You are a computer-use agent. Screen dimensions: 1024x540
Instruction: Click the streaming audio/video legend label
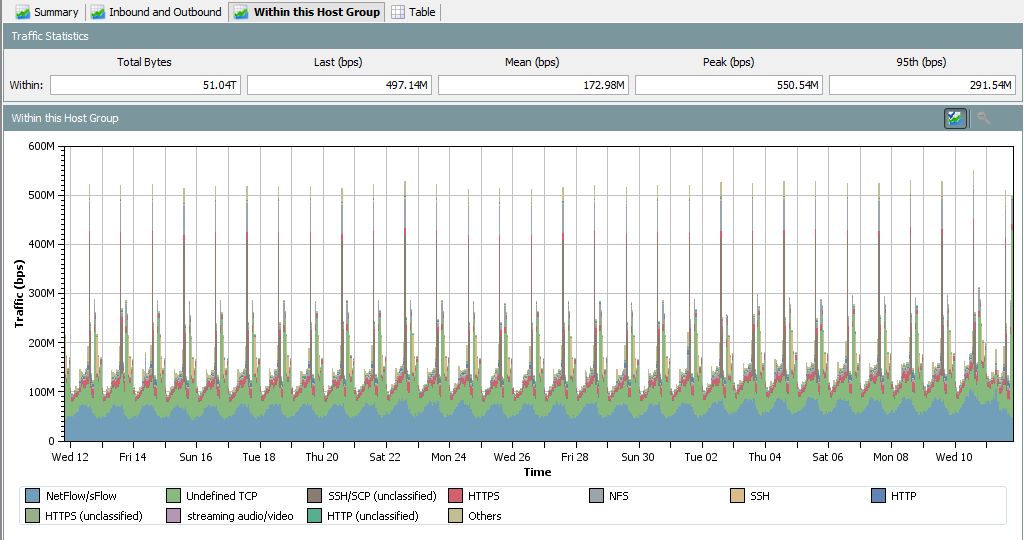(x=240, y=516)
